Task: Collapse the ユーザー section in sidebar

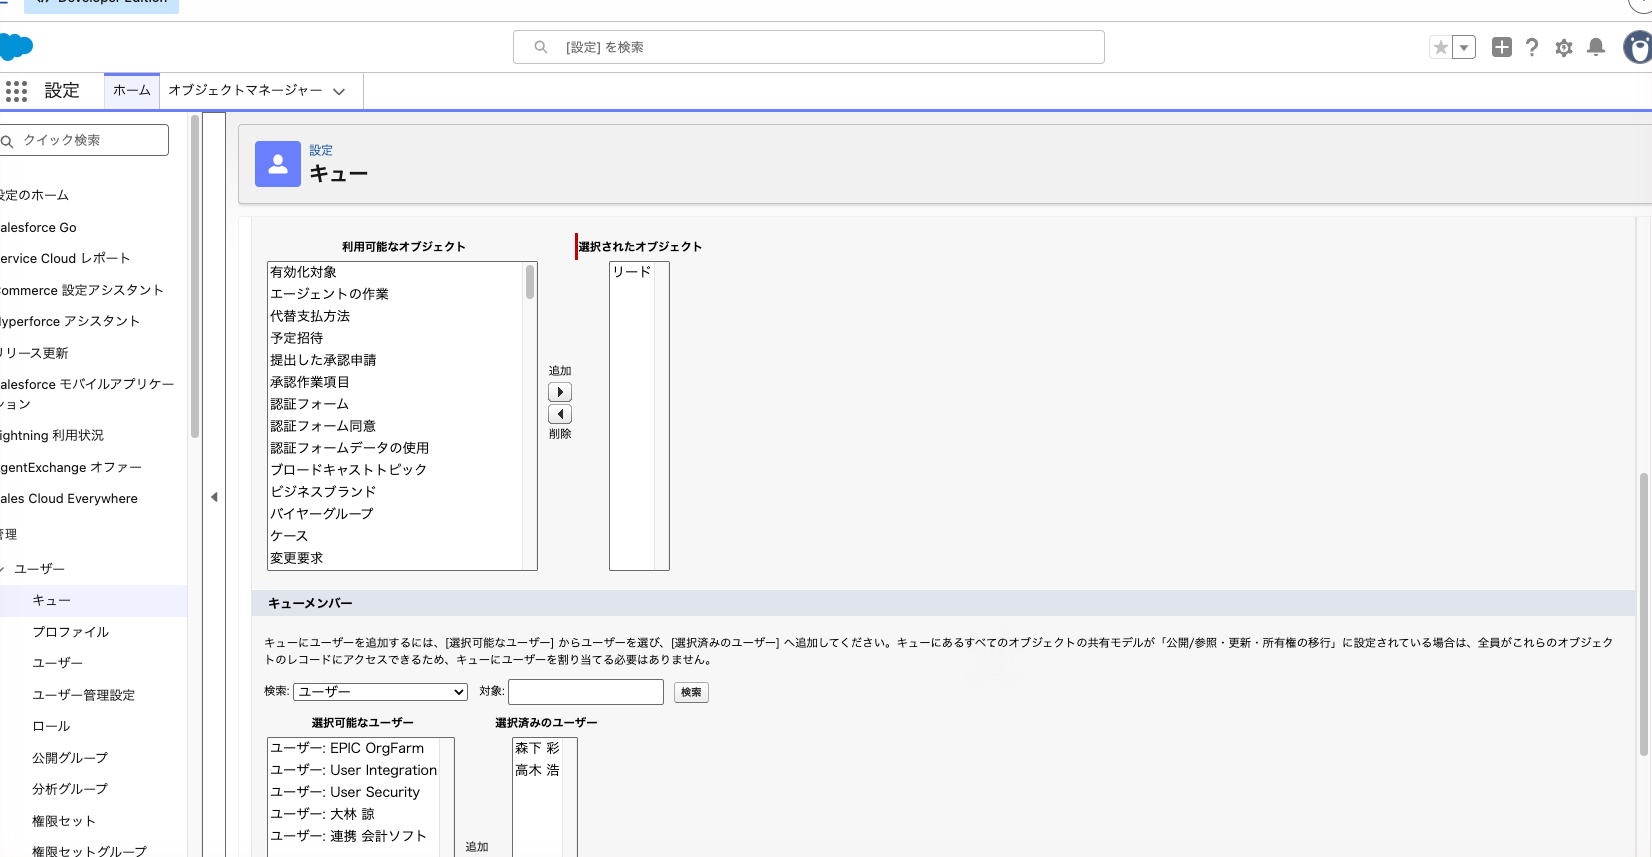Action: (x=3, y=569)
